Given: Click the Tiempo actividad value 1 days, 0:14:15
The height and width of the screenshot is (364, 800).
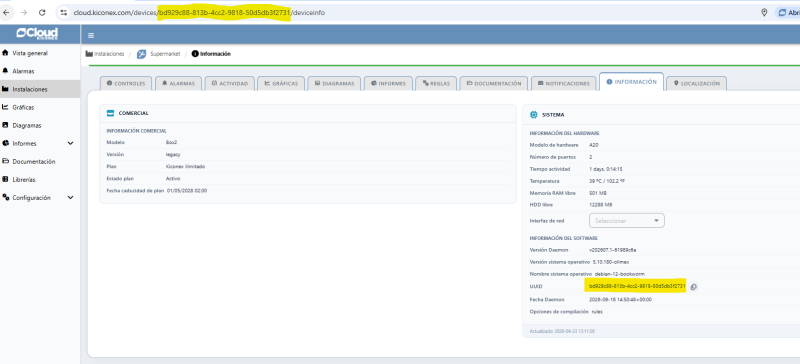Looking at the screenshot, I should click(x=605, y=169).
